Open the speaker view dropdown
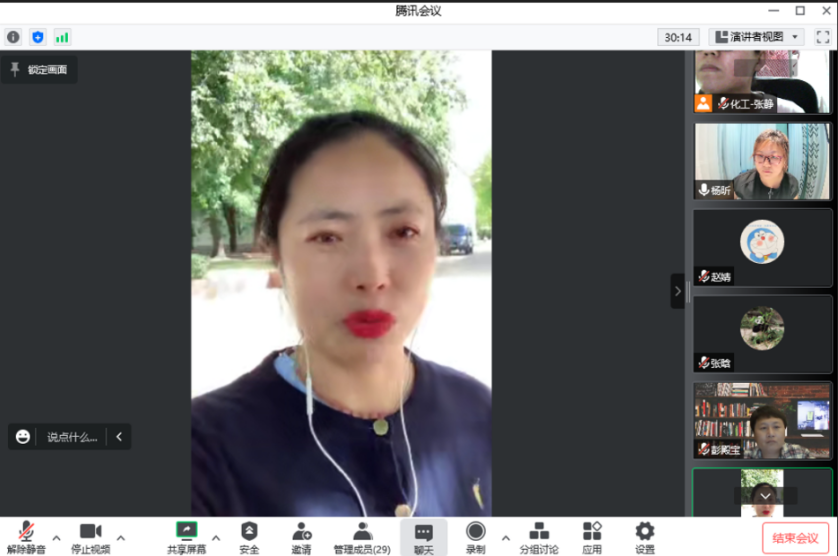The width and height of the screenshot is (838, 556). [x=756, y=37]
